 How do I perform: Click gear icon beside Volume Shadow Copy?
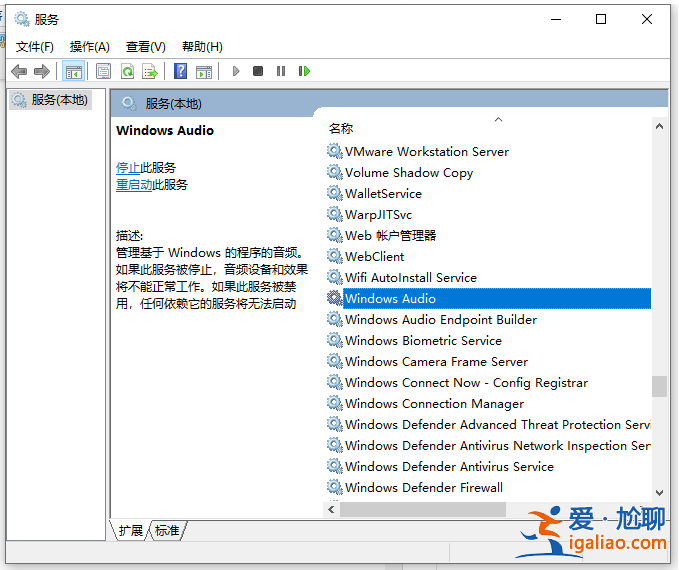tap(334, 172)
